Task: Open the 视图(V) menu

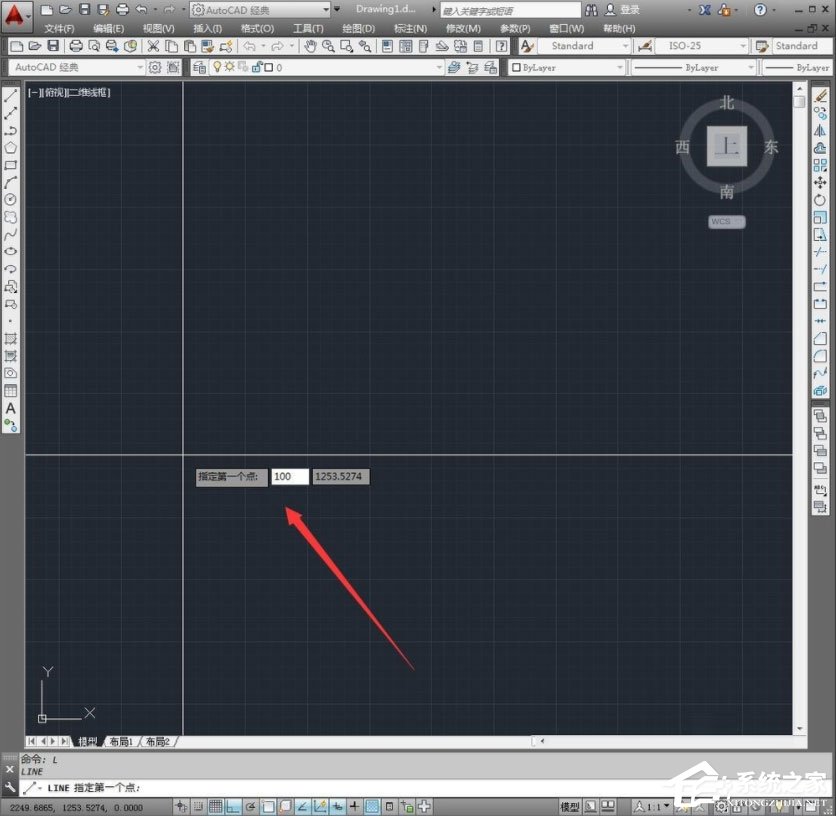Action: [158, 29]
